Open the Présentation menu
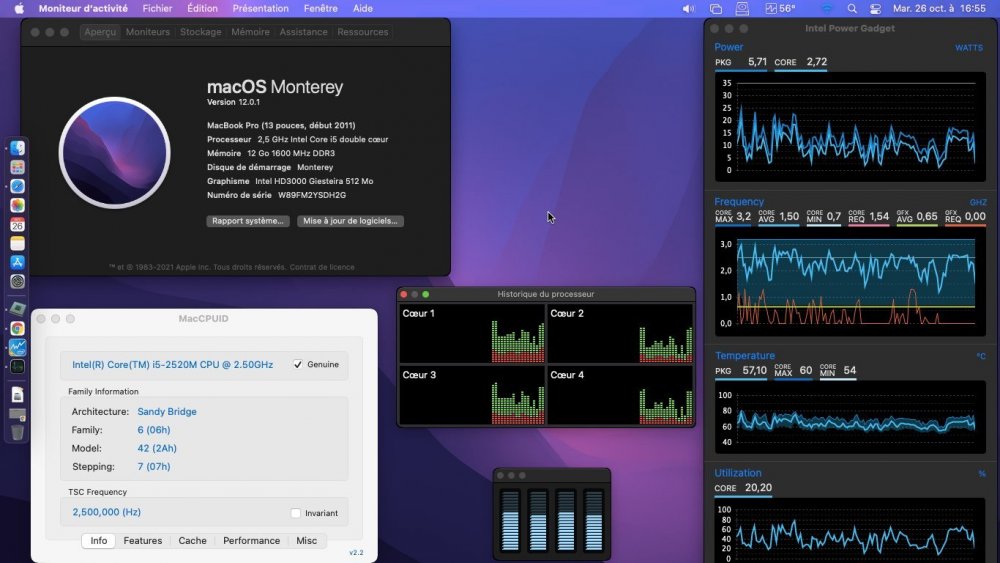 (260, 8)
